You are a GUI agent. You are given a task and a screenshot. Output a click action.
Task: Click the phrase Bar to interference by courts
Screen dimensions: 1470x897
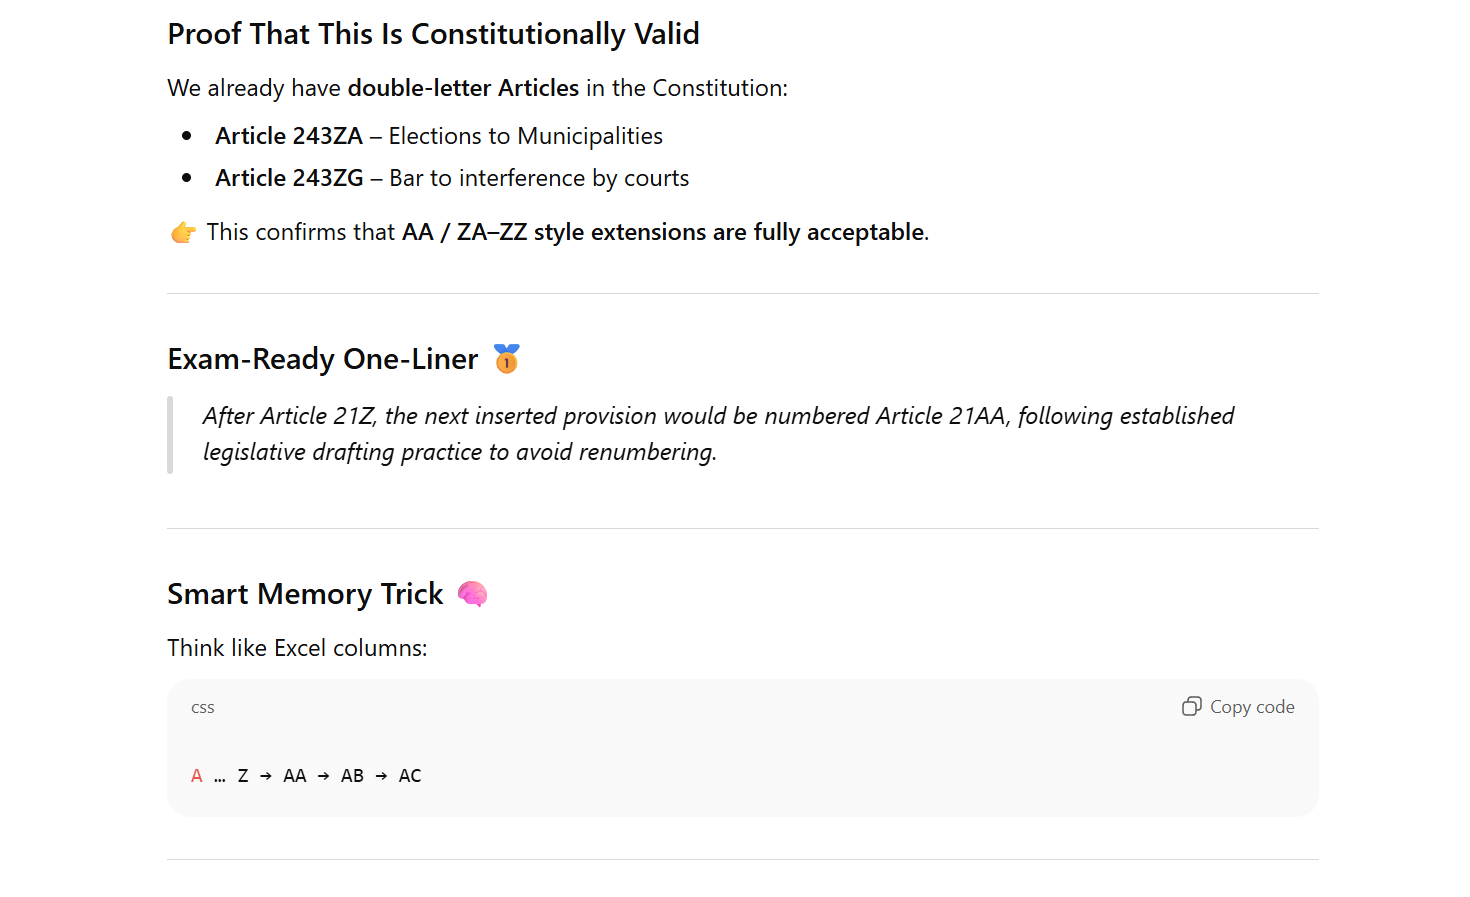pyautogui.click(x=539, y=178)
